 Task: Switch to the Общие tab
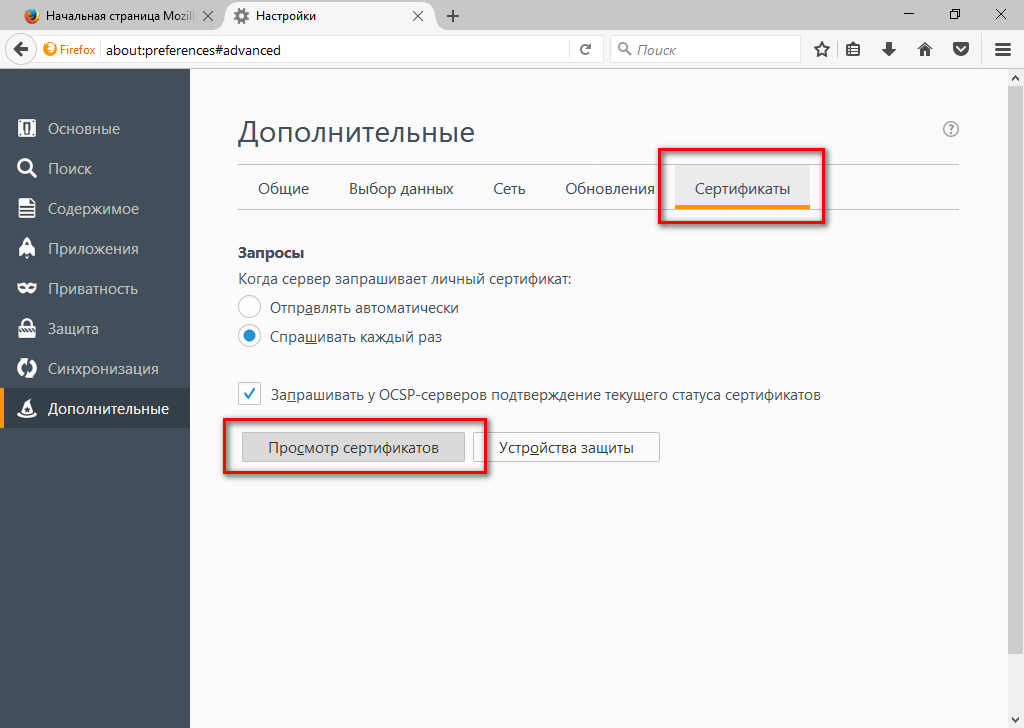[283, 189]
